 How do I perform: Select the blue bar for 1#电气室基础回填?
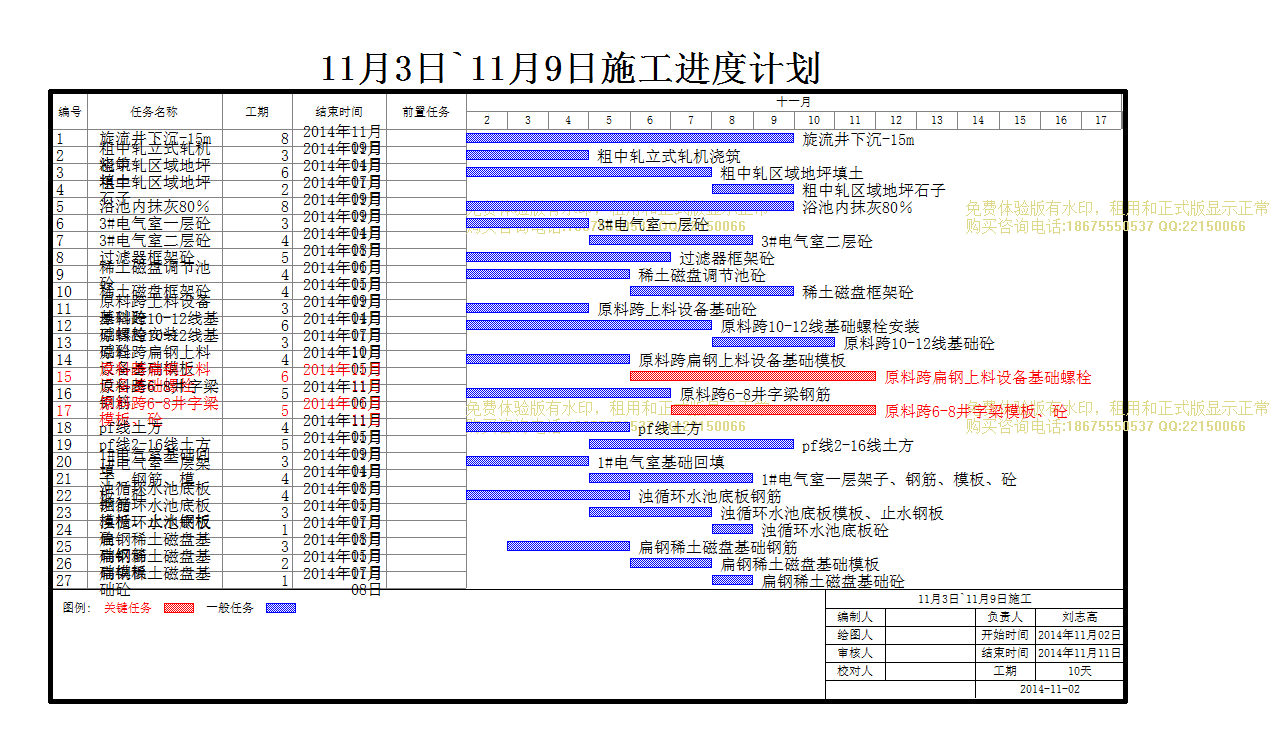(528, 461)
